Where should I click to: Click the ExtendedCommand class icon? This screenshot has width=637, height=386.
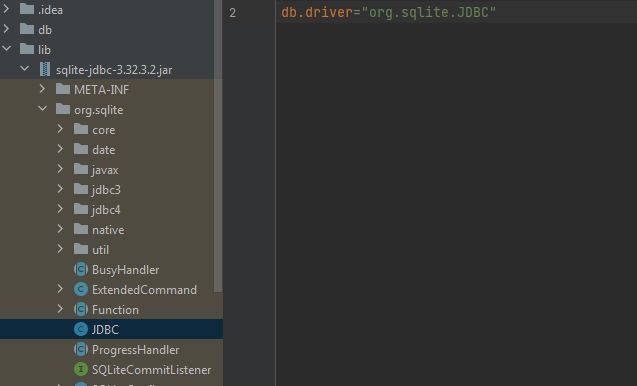pos(81,289)
